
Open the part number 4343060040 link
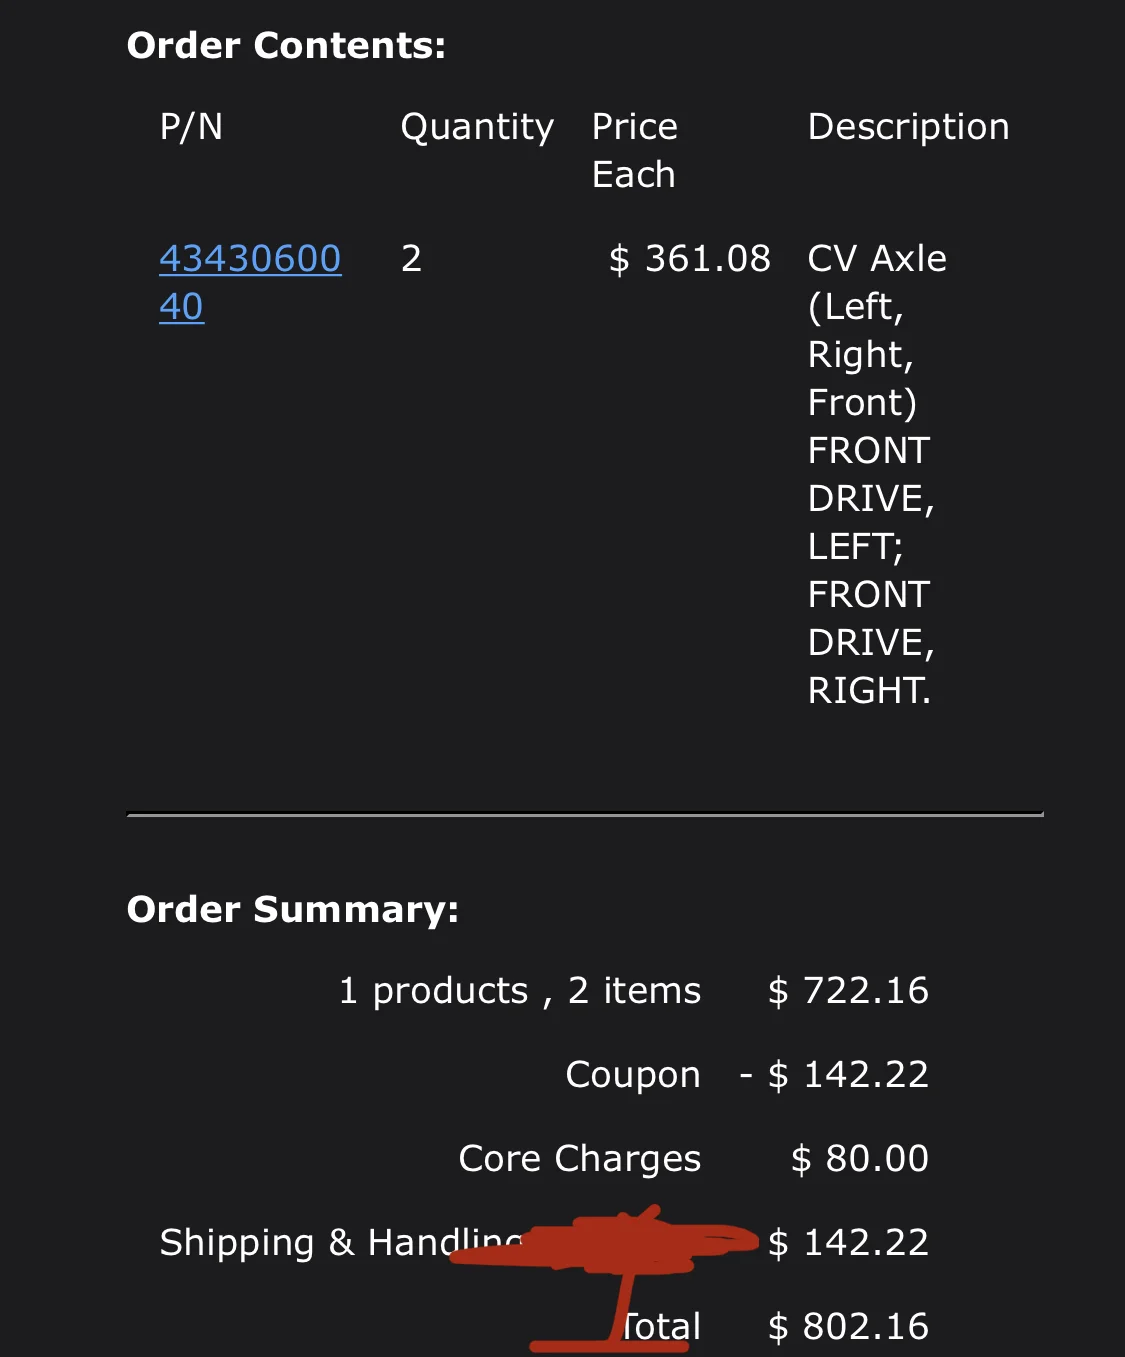click(x=250, y=260)
